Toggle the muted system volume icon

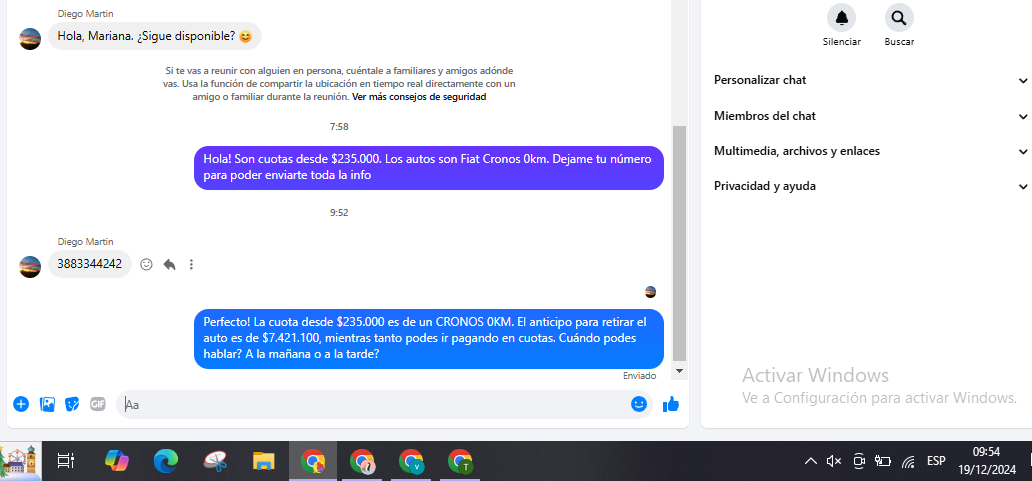coord(834,461)
